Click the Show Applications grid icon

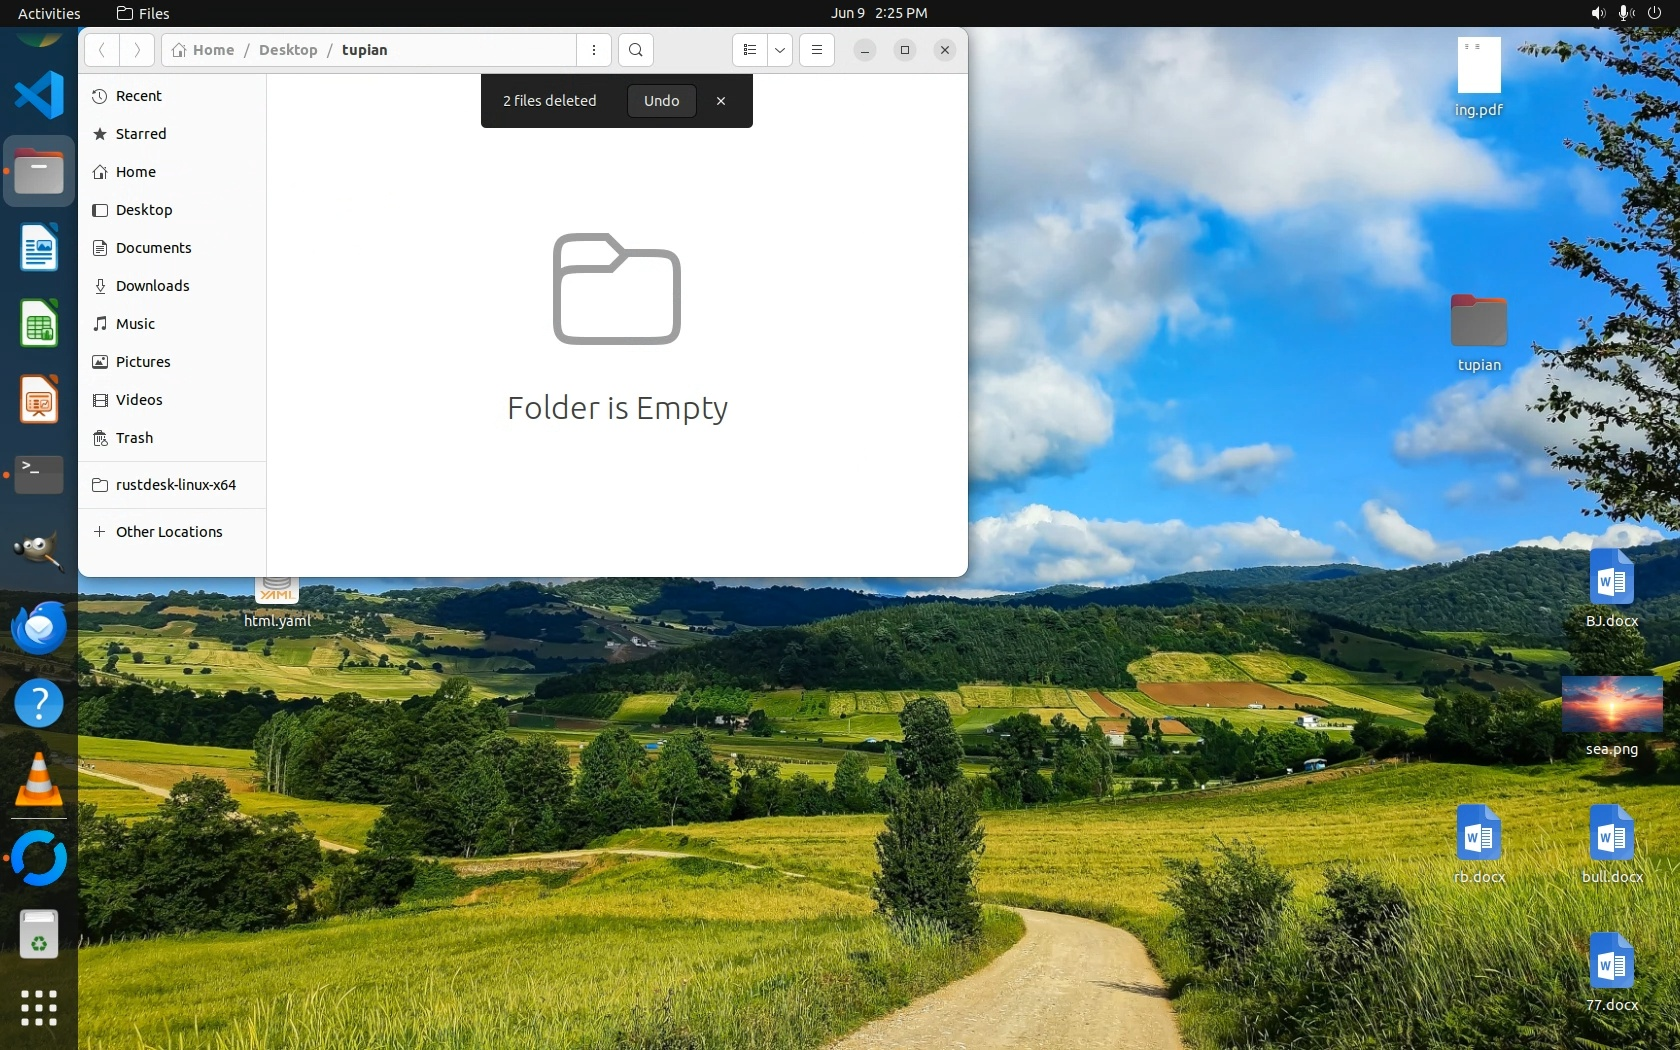point(39,1007)
